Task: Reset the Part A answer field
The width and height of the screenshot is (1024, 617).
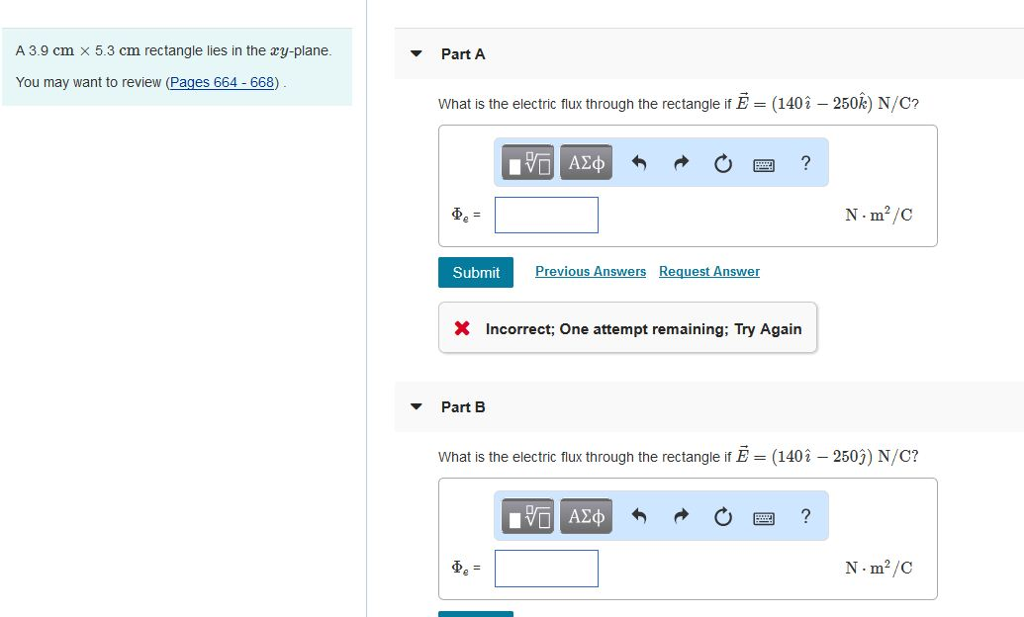Action: coord(723,163)
